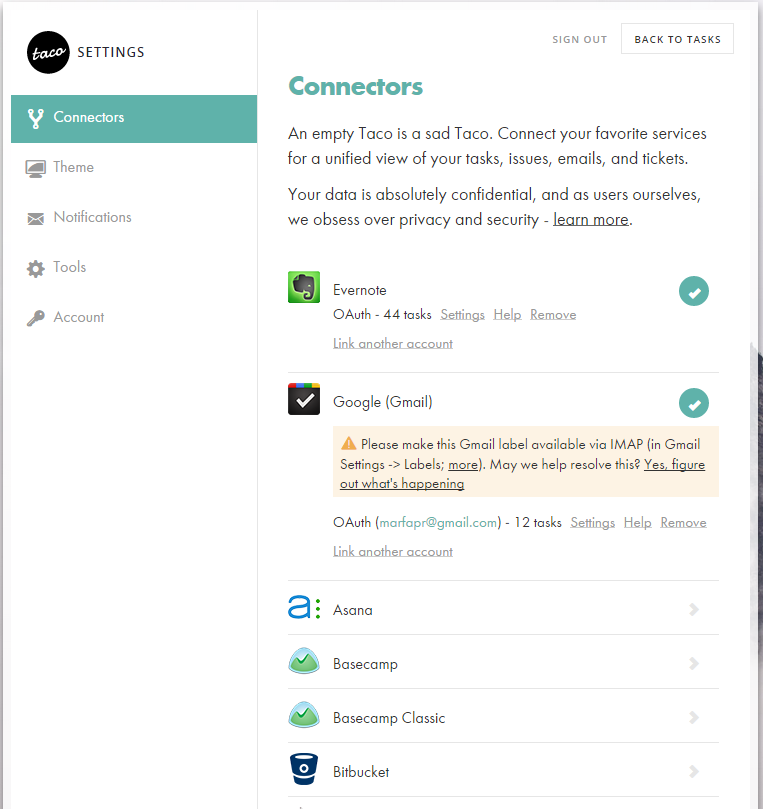Toggle the Evernote connected checkmark
This screenshot has height=809, width=763.
[x=693, y=291]
